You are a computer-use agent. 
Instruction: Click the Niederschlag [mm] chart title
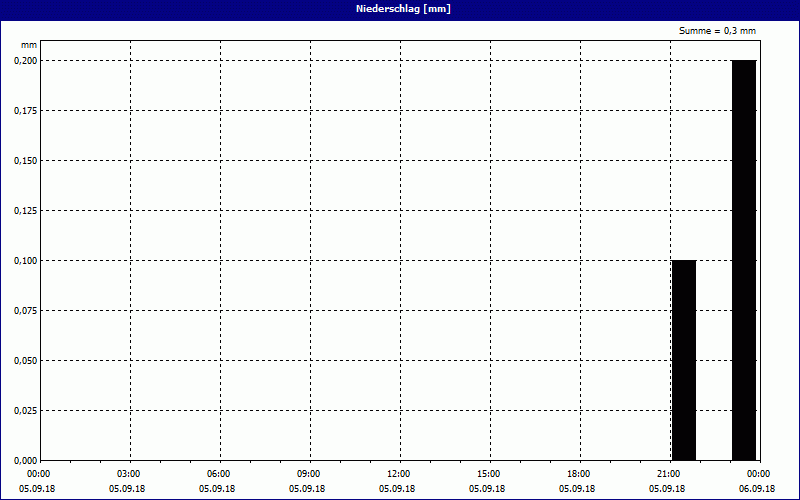pyautogui.click(x=399, y=9)
